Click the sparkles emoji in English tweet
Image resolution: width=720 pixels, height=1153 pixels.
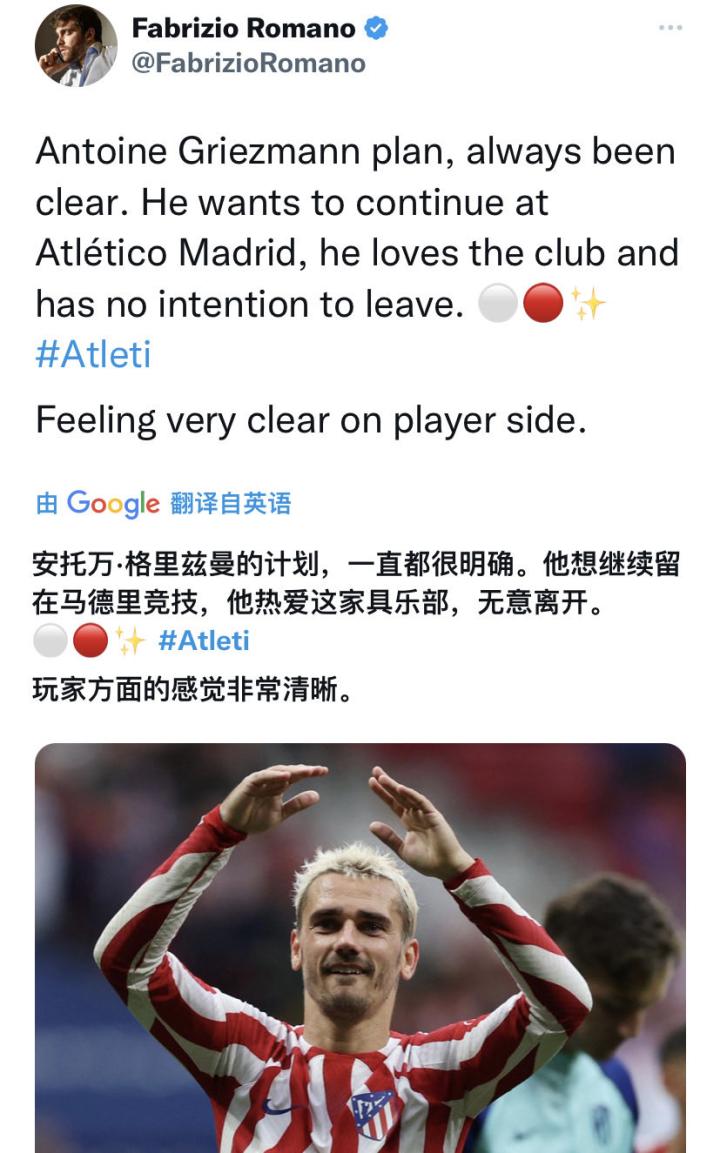[588, 304]
